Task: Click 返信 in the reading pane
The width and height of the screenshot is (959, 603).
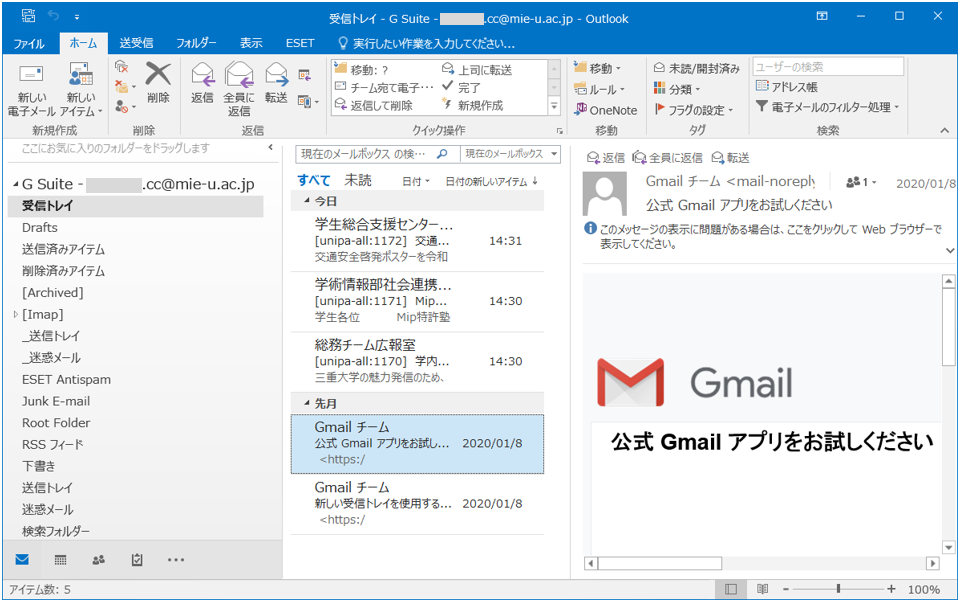Action: (x=605, y=158)
